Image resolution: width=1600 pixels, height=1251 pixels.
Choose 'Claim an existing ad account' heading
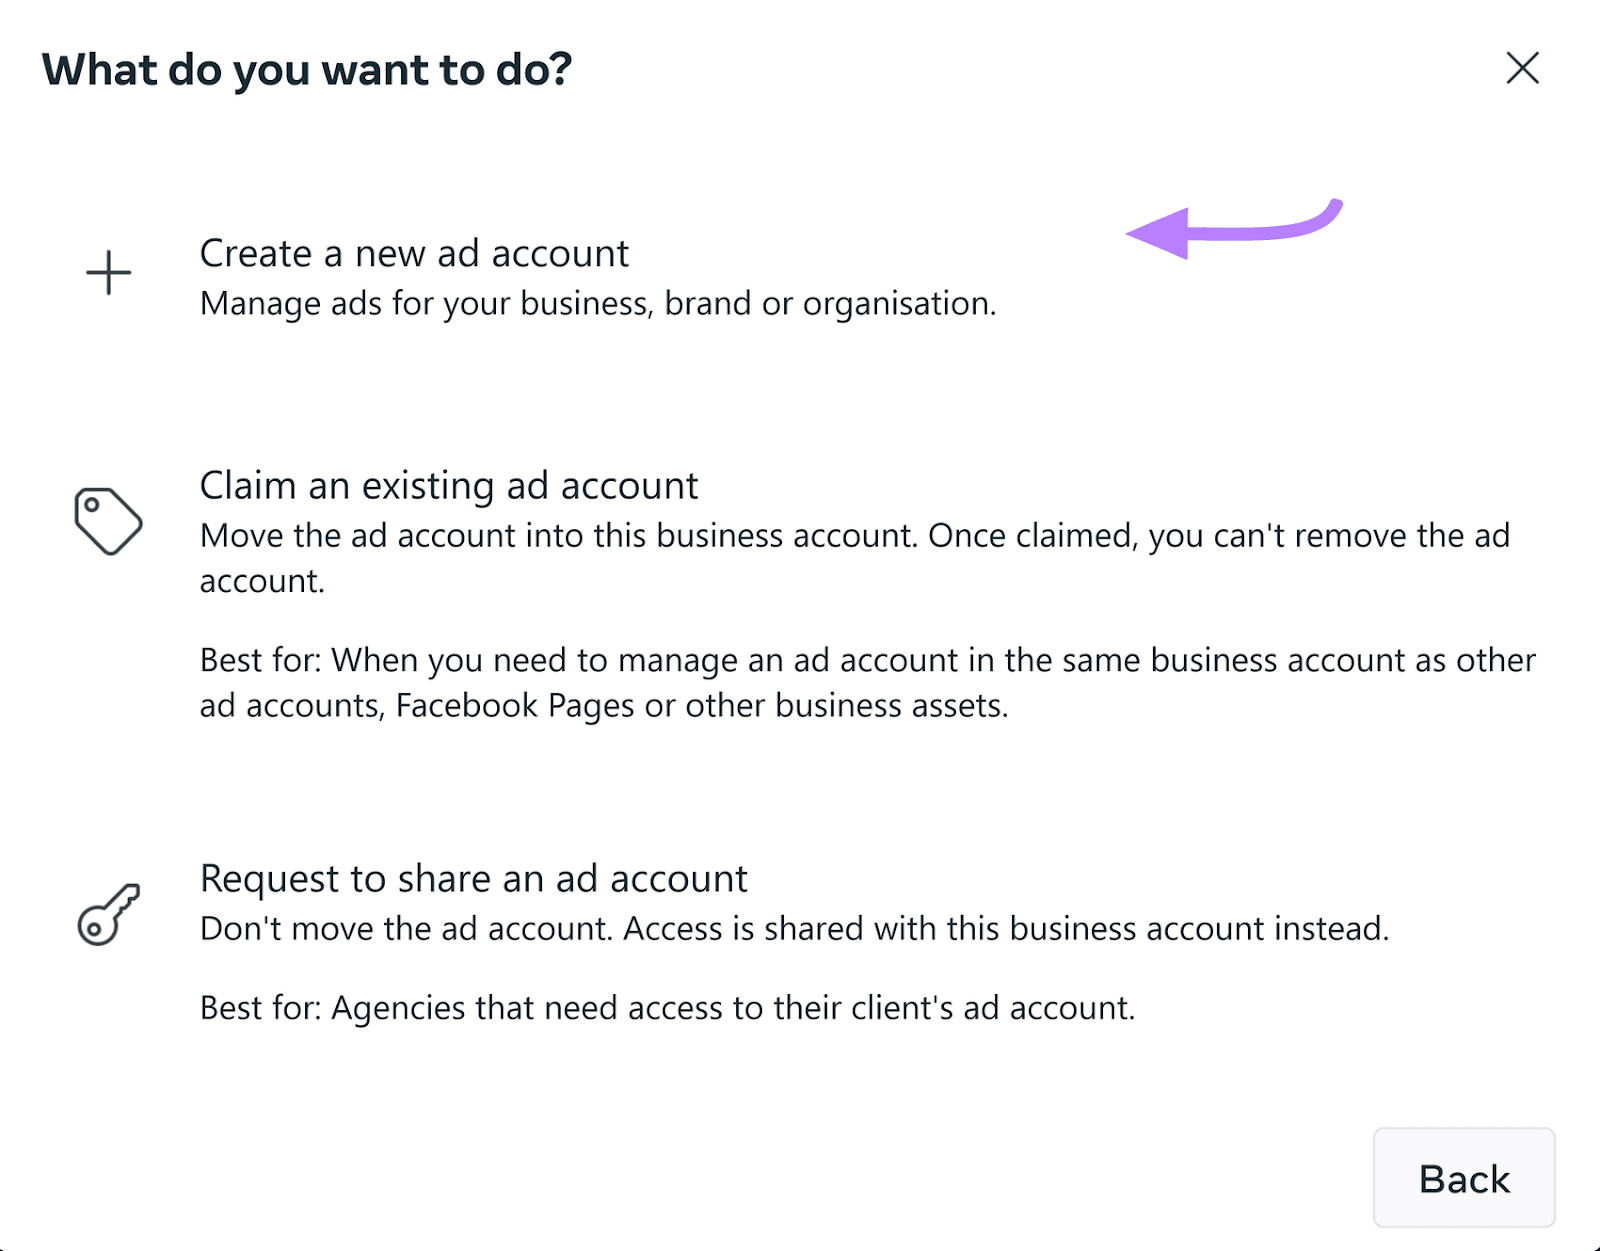tap(448, 486)
